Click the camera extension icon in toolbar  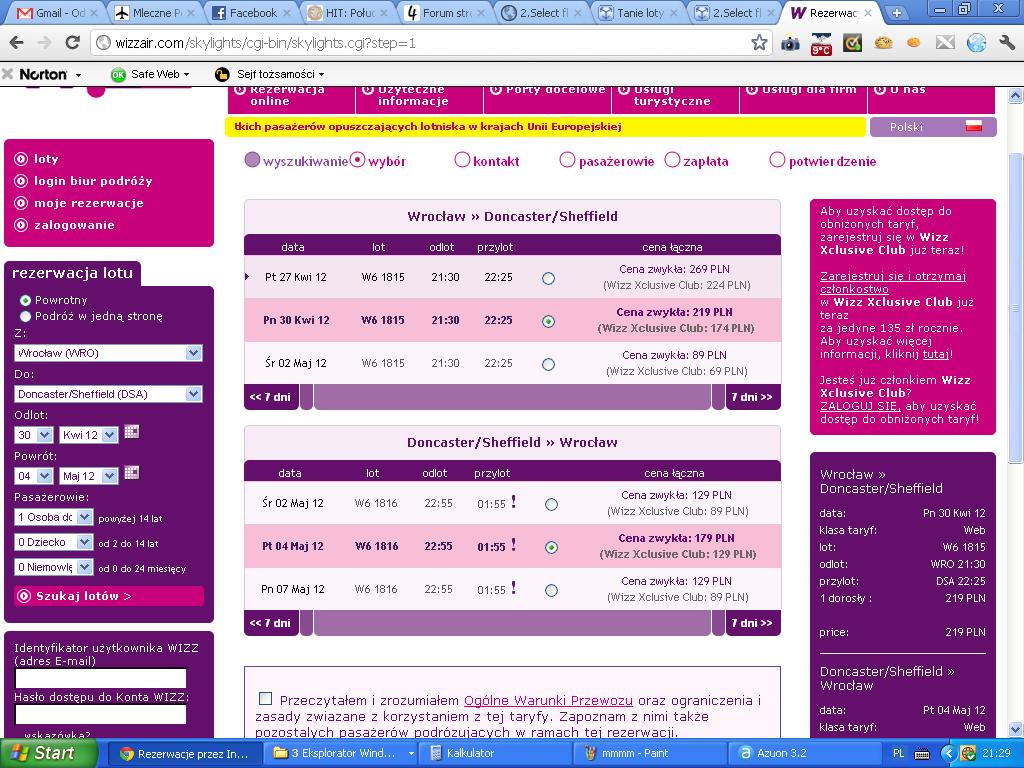(x=790, y=43)
